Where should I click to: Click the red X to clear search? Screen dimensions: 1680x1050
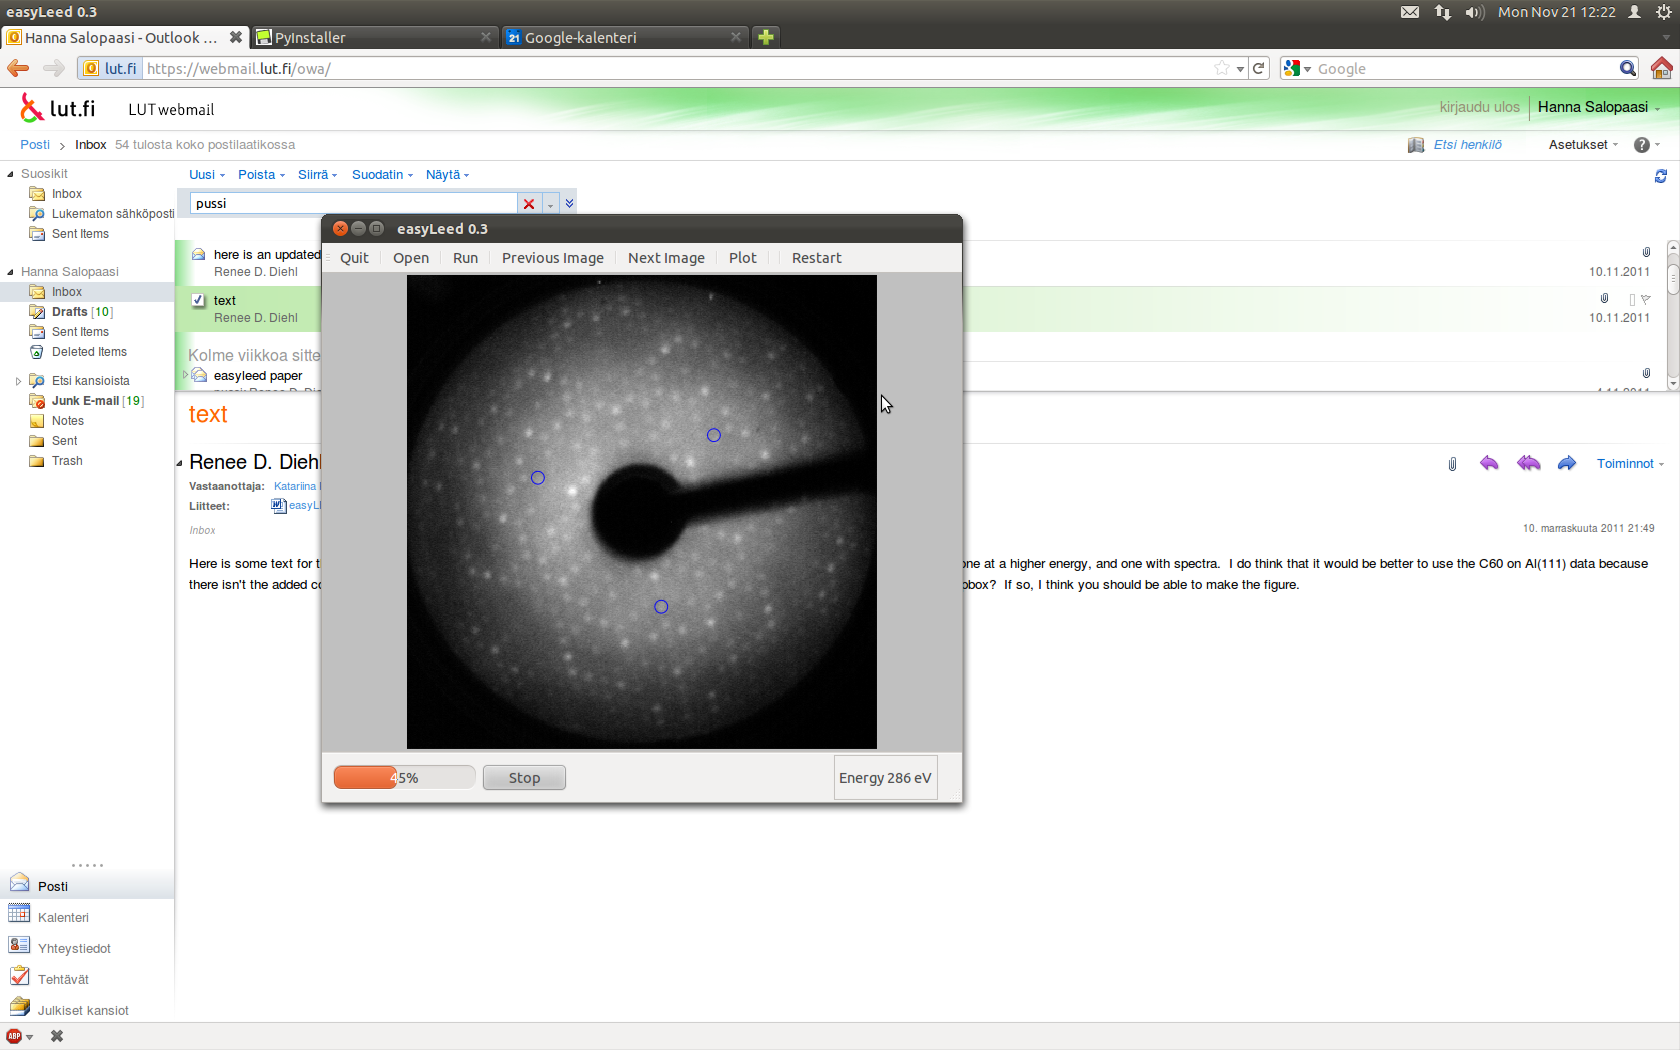[529, 204]
